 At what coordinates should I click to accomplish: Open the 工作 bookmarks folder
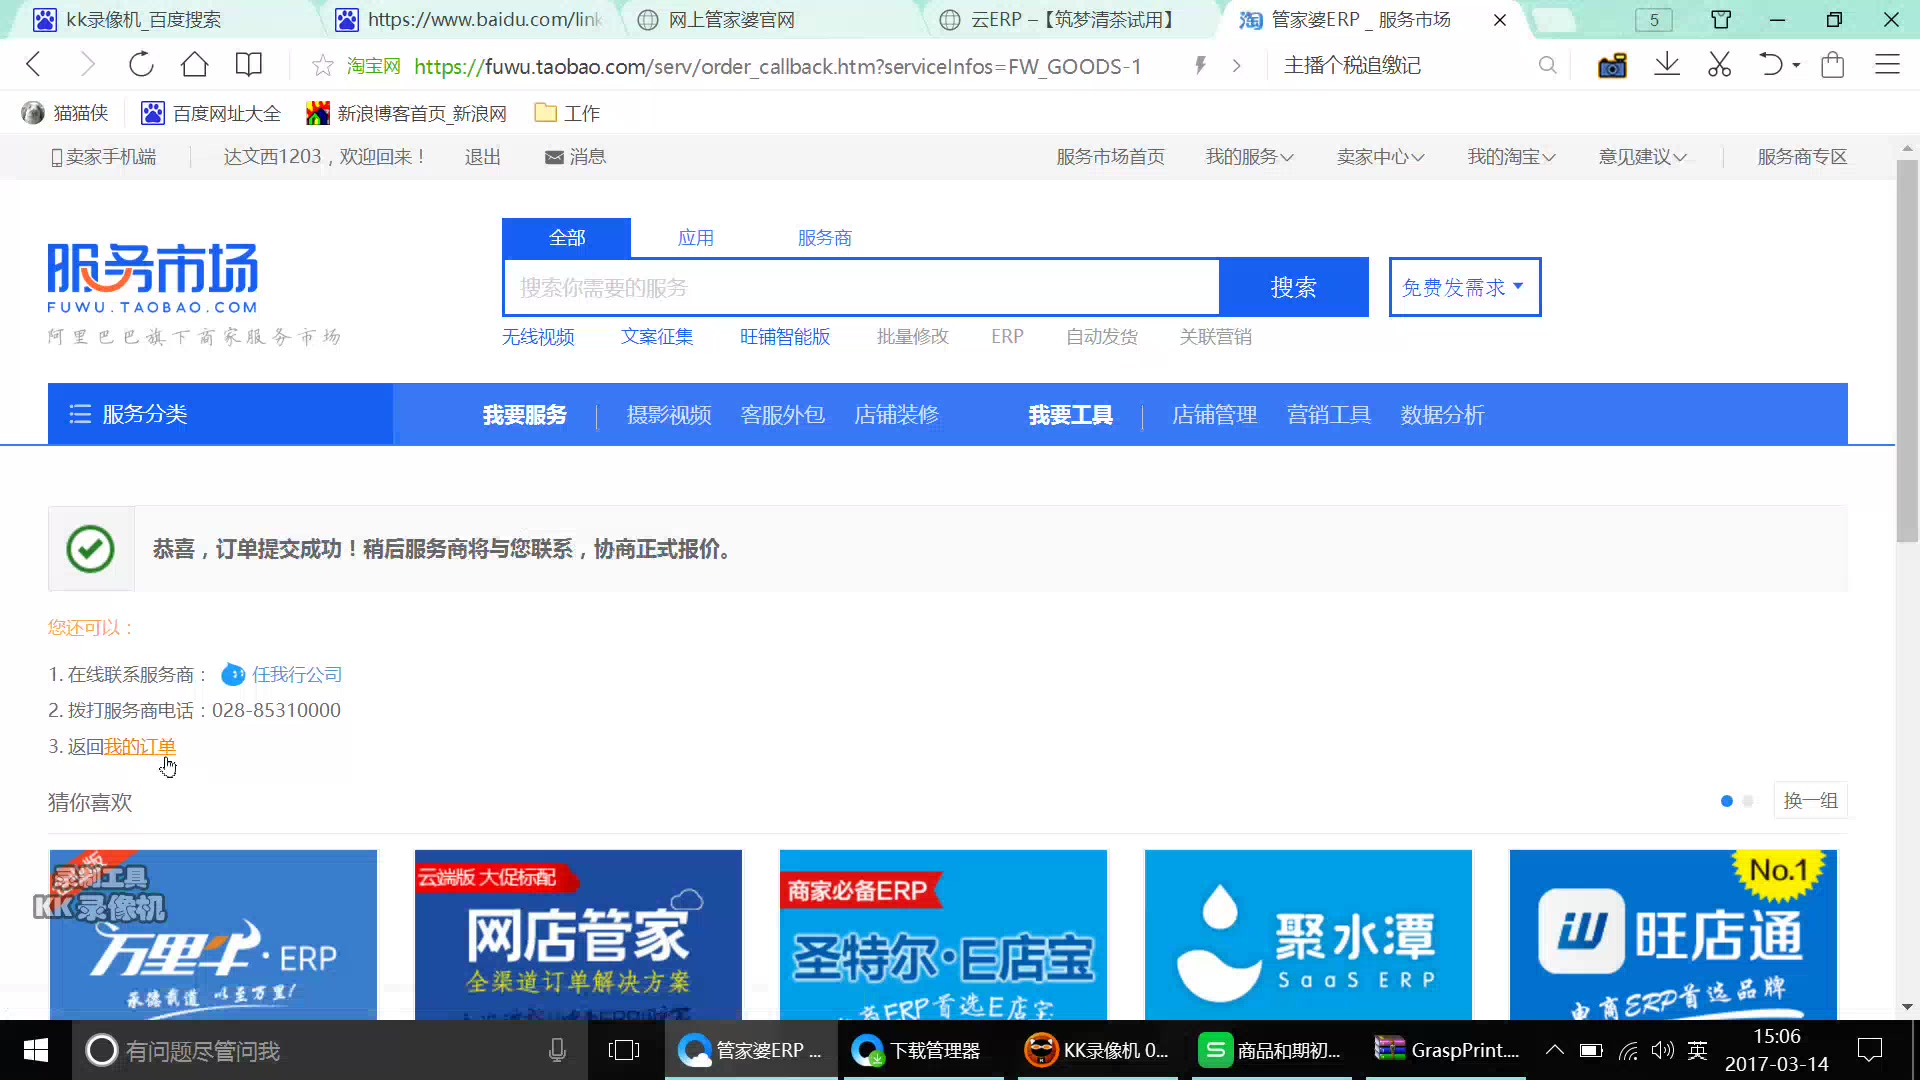[567, 113]
